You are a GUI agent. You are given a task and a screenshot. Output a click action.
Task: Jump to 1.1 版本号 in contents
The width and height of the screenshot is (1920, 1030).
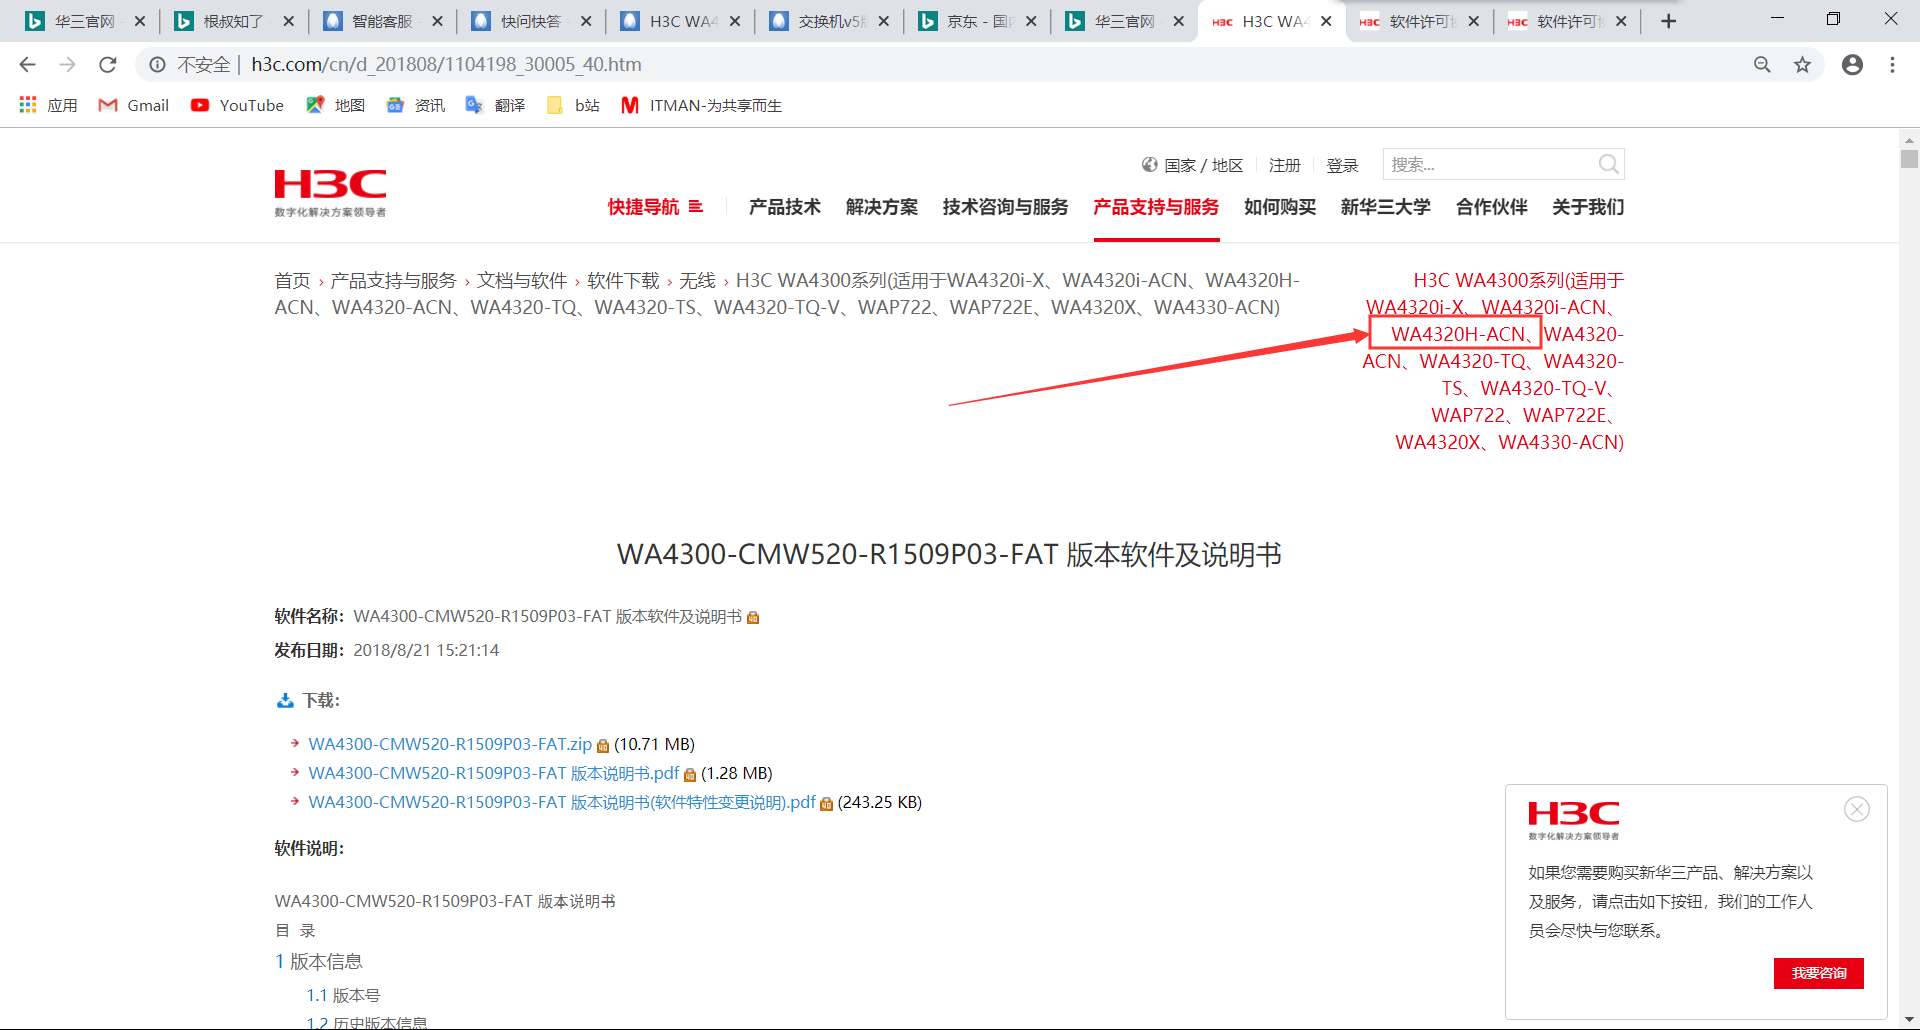(x=343, y=995)
